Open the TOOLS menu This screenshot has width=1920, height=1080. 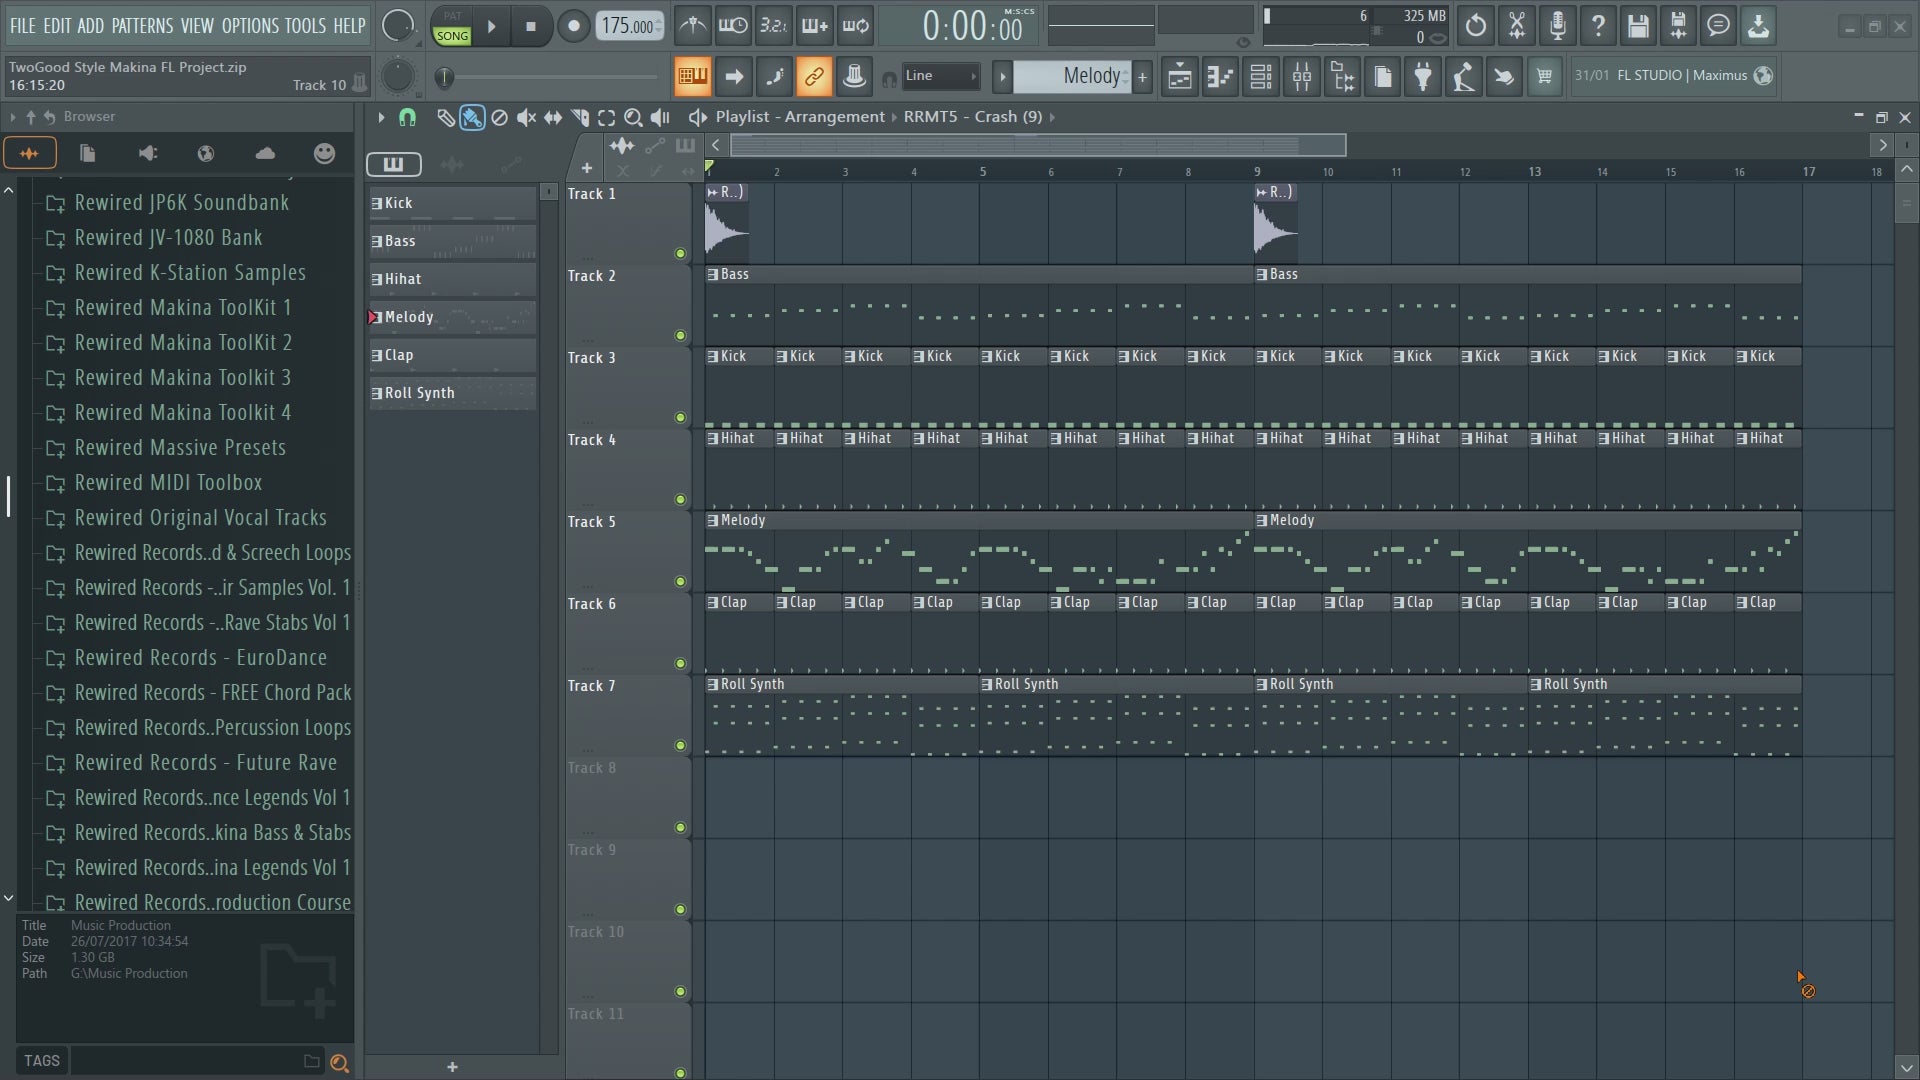coord(305,26)
